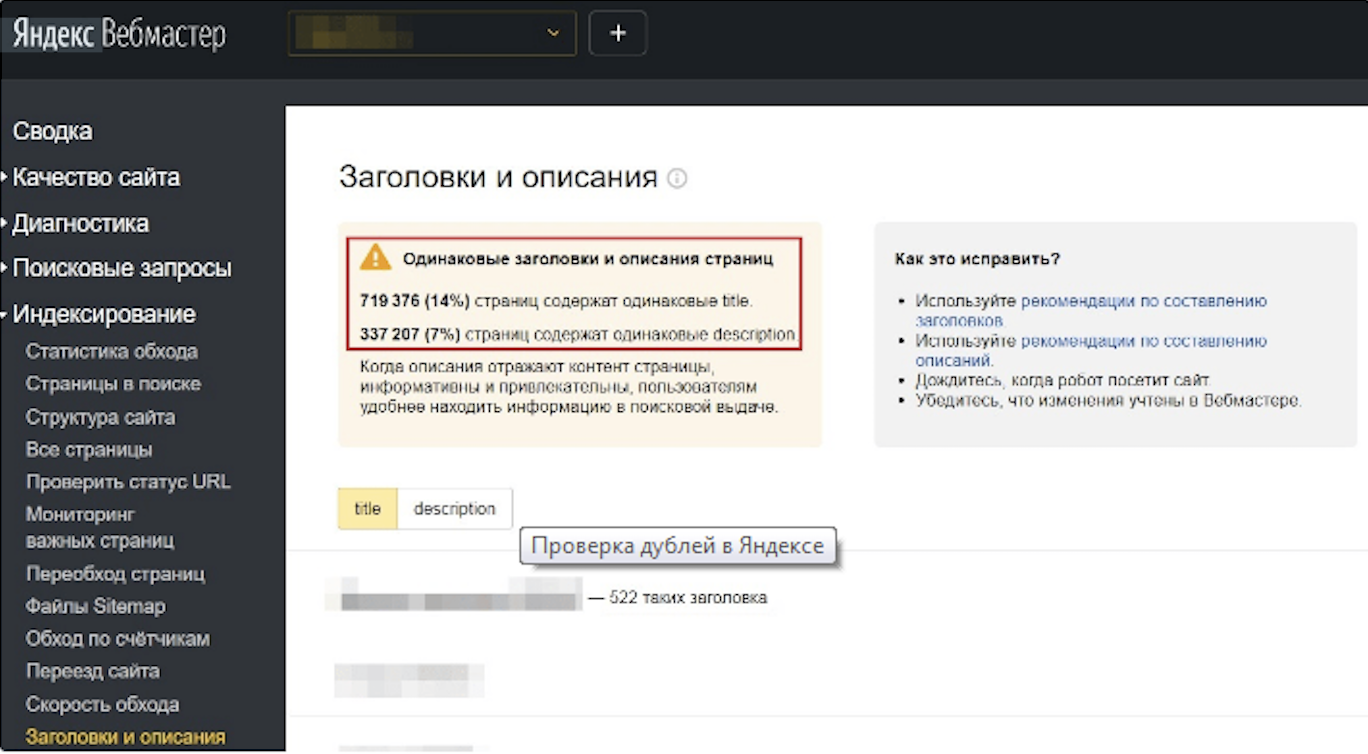Viewport: 1368px width, 754px height.
Task: Click the plus button to add a new site
Action: [617, 32]
